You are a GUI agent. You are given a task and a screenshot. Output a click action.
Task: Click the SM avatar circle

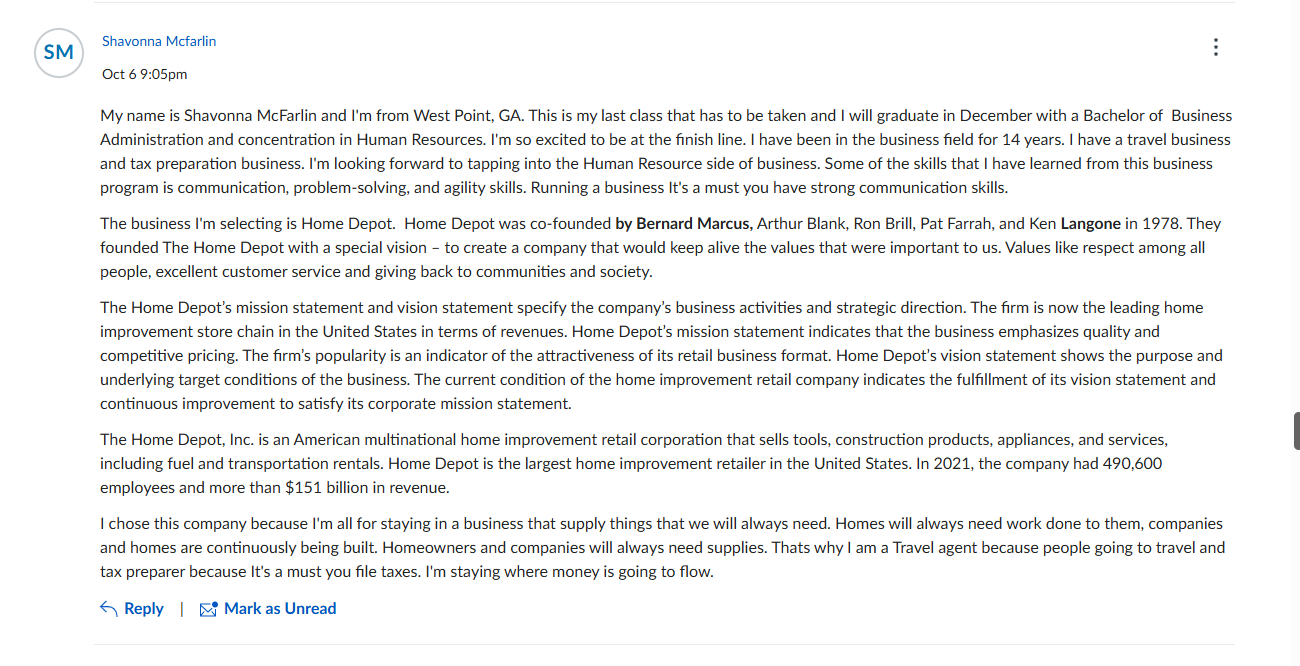click(59, 53)
